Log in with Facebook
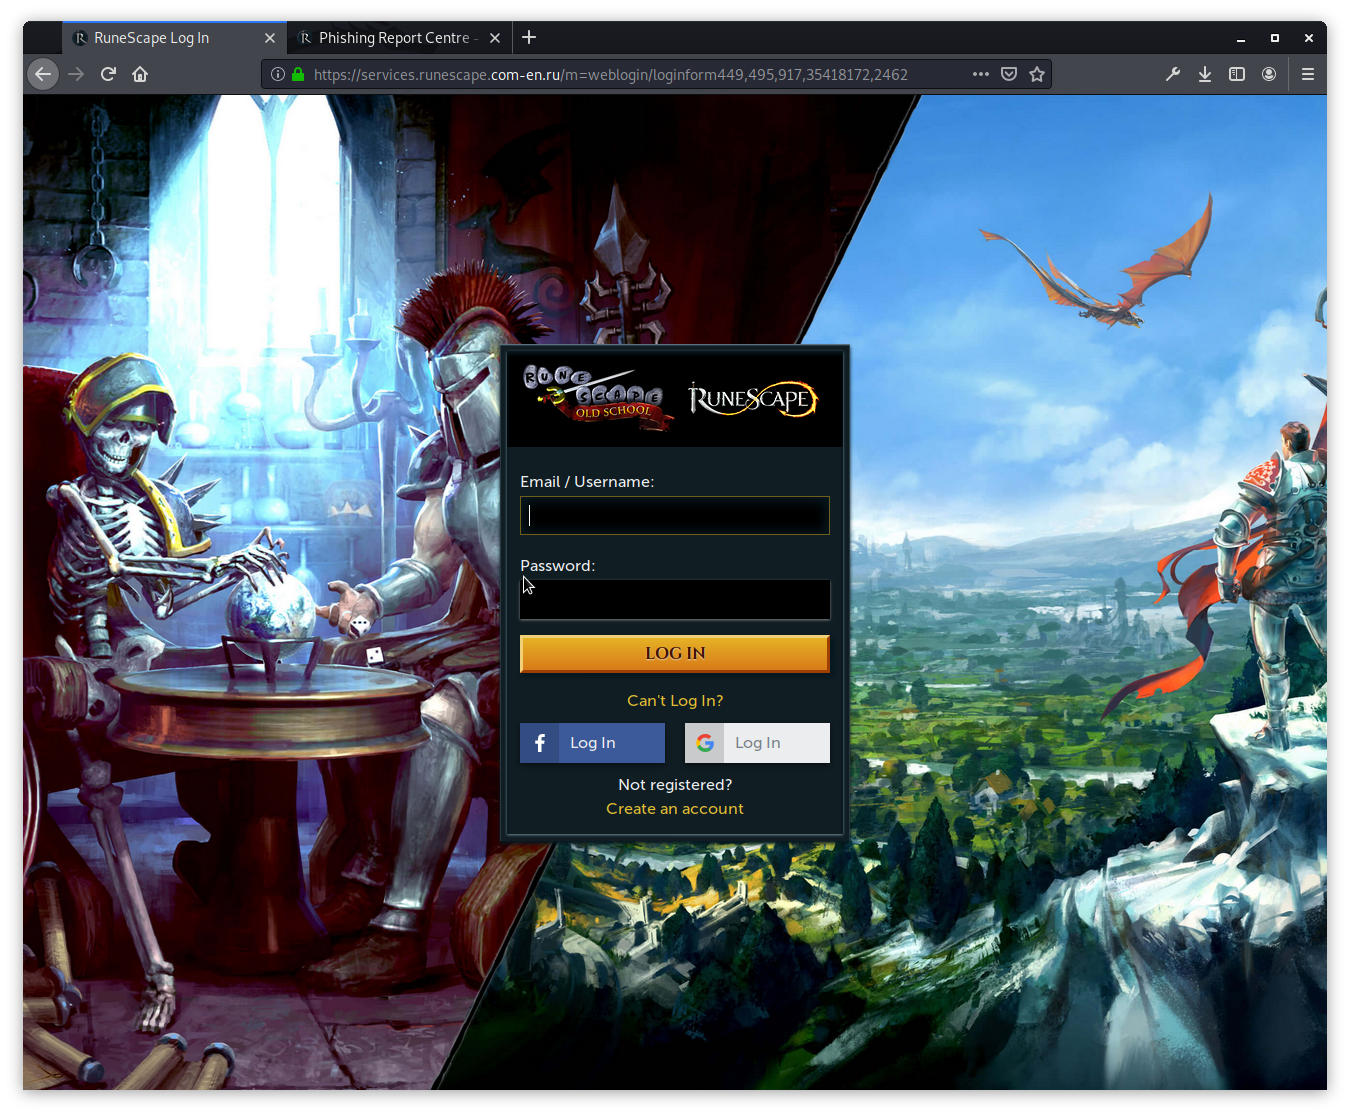This screenshot has width=1350, height=1115. point(592,743)
